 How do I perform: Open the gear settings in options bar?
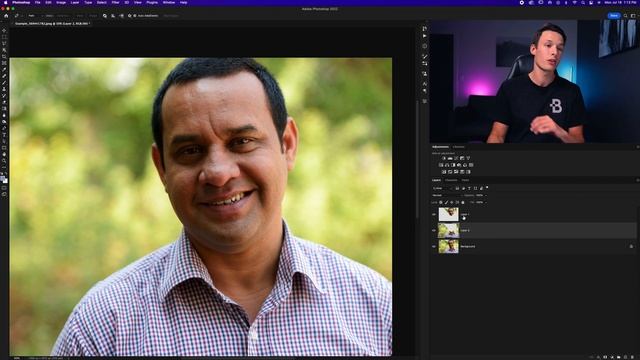(129, 16)
